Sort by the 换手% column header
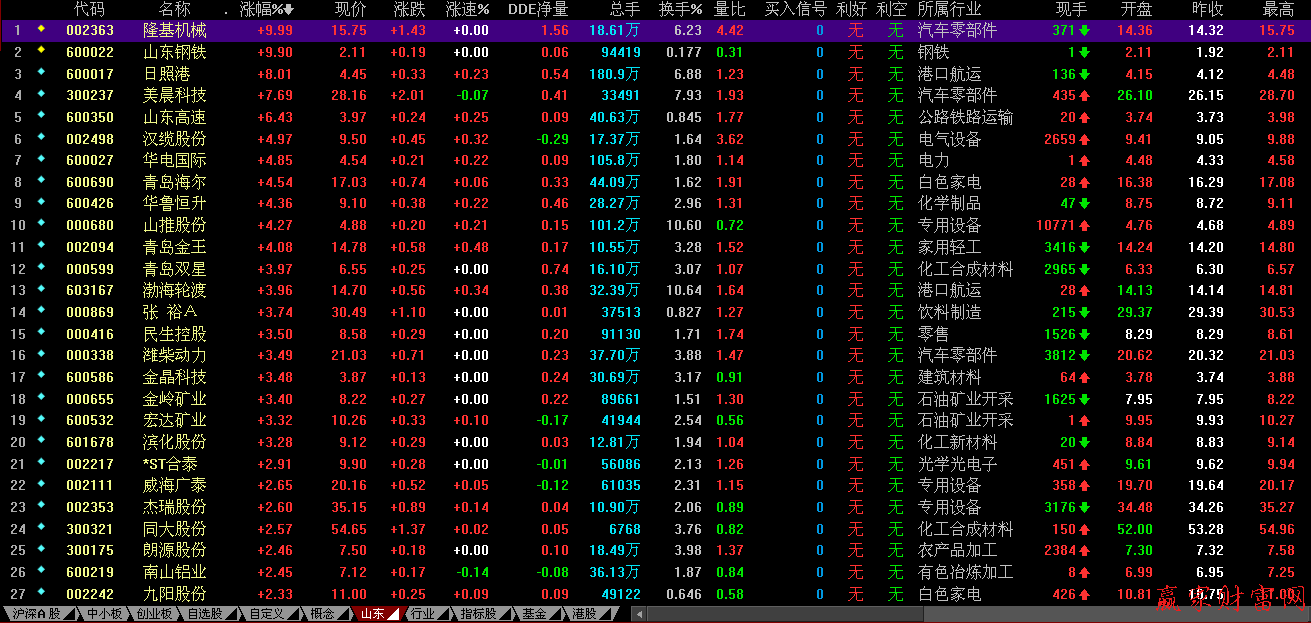This screenshot has height=623, width=1311. pyautogui.click(x=680, y=10)
